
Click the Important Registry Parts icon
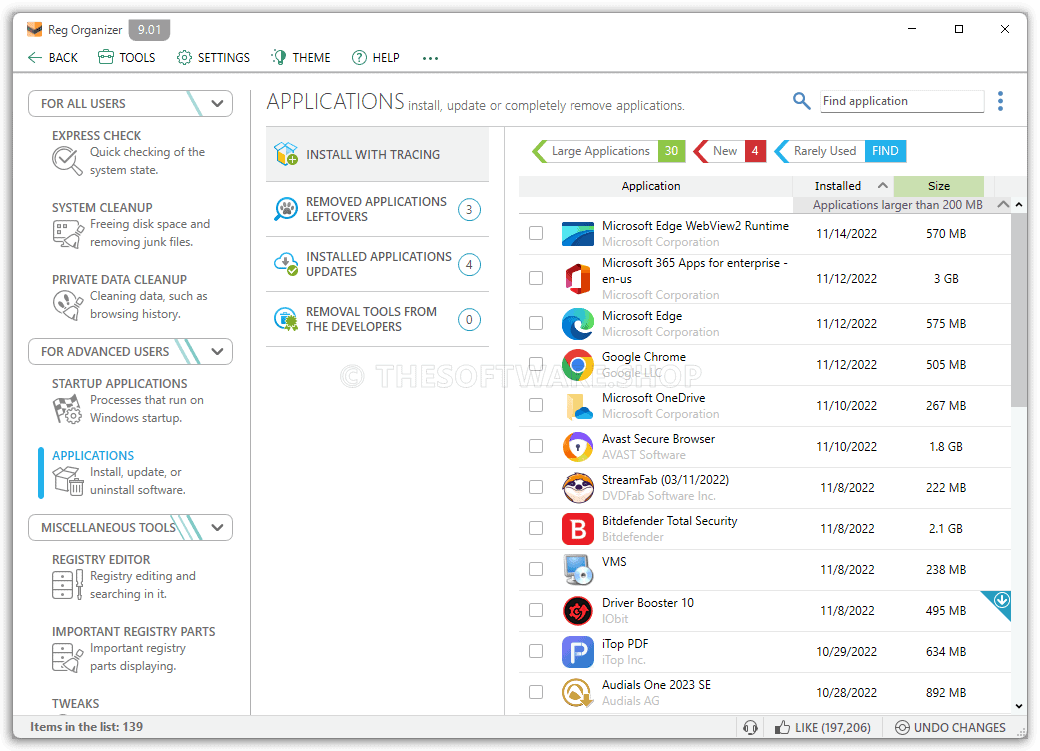pyautogui.click(x=67, y=657)
